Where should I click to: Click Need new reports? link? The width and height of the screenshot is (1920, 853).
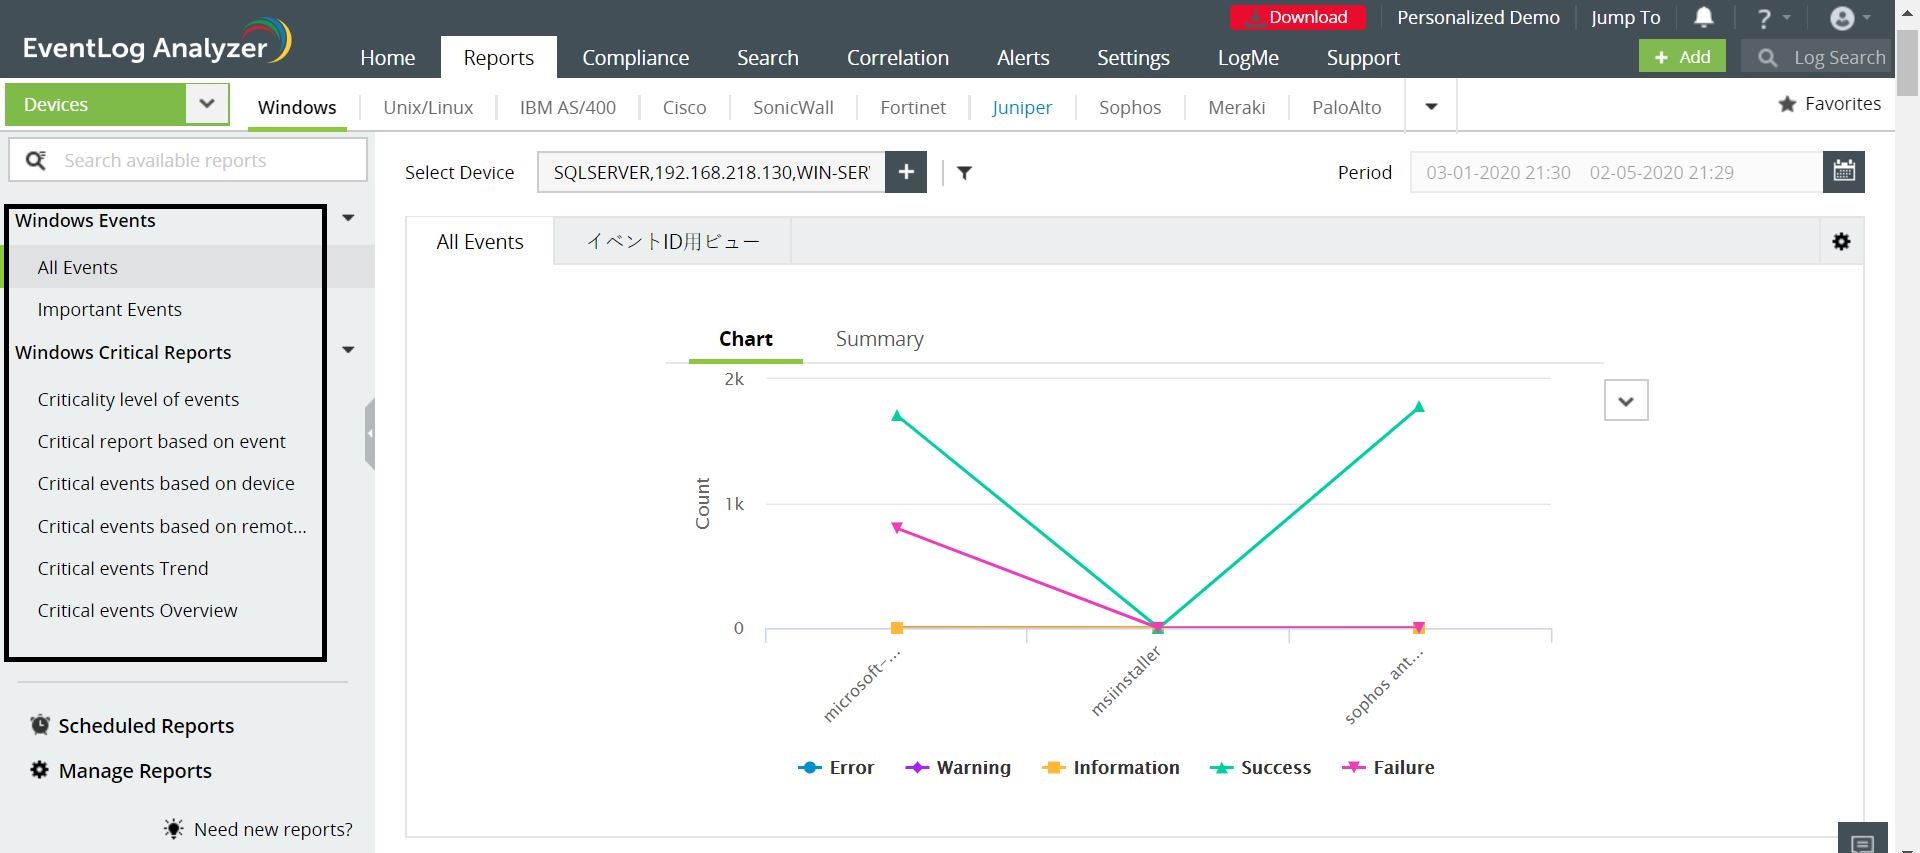(273, 829)
